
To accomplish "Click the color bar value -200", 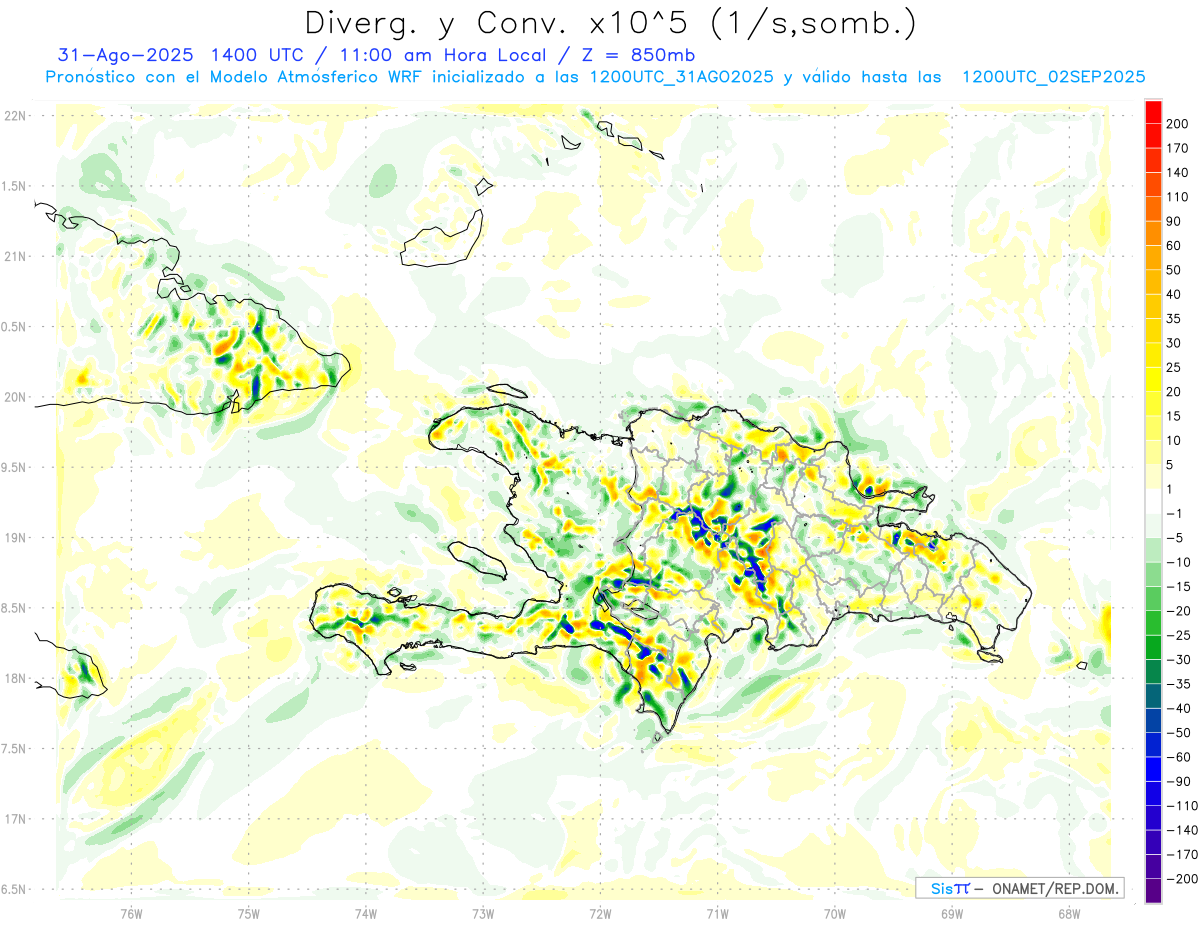I will (x=1182, y=879).
